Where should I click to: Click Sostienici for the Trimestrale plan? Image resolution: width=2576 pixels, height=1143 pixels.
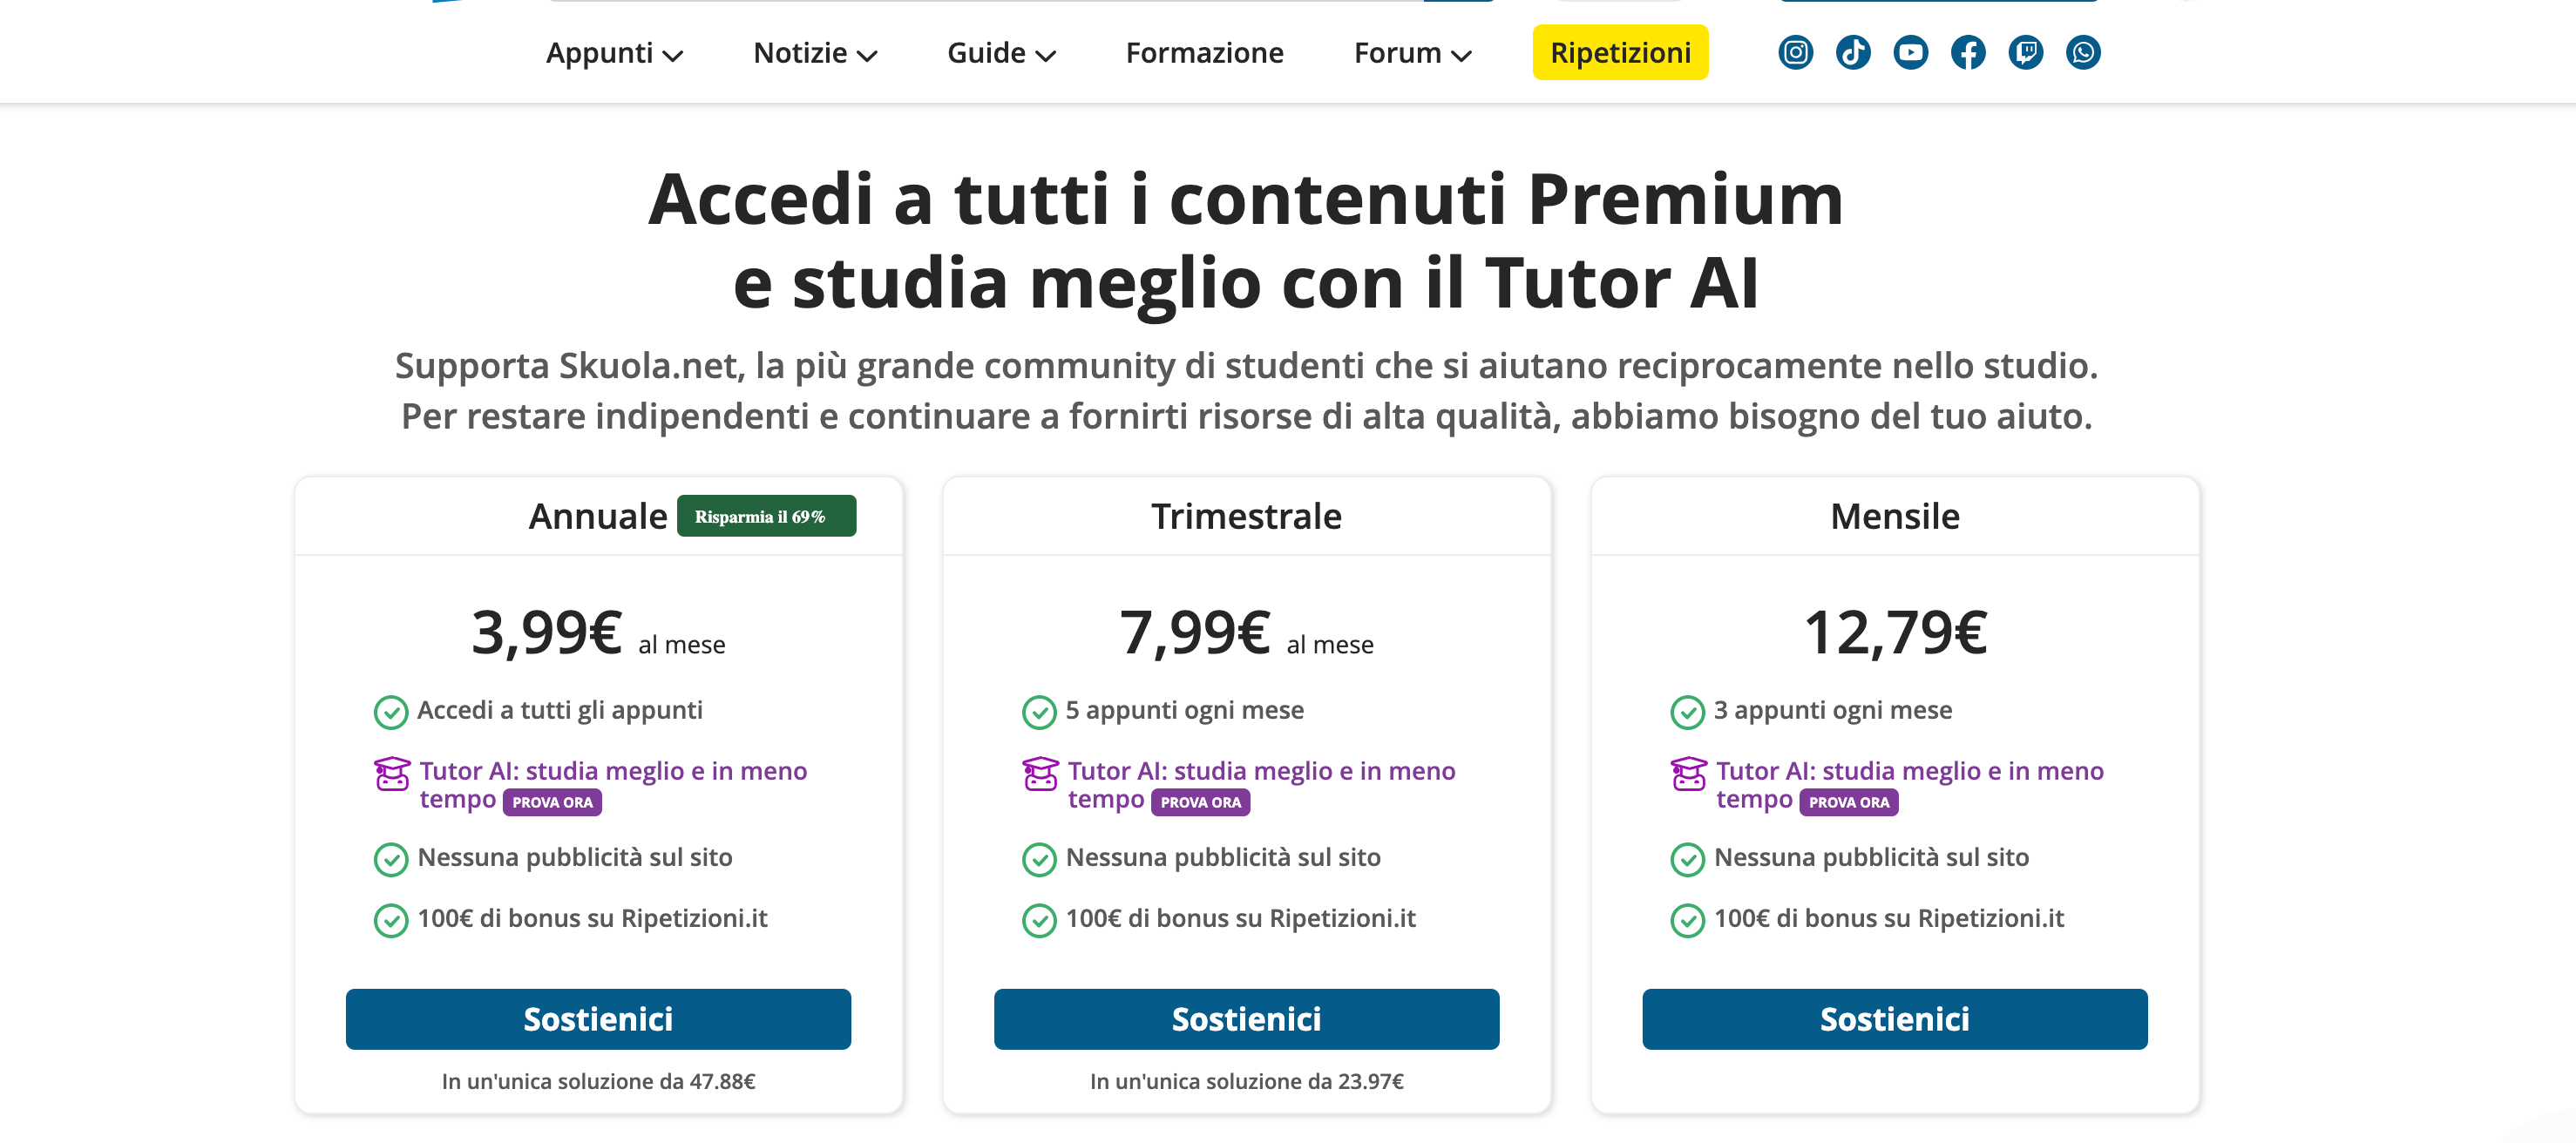click(1246, 1019)
